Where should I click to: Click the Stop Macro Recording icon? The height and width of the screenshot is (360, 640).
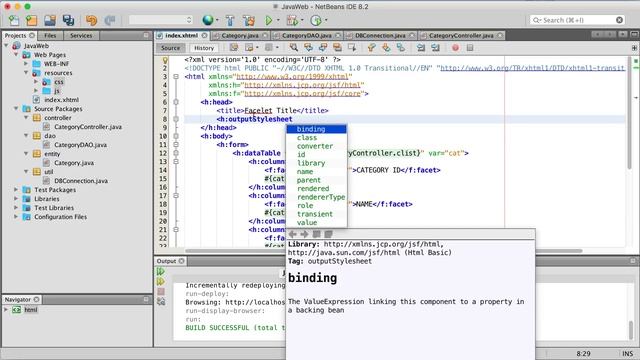click(x=470, y=48)
